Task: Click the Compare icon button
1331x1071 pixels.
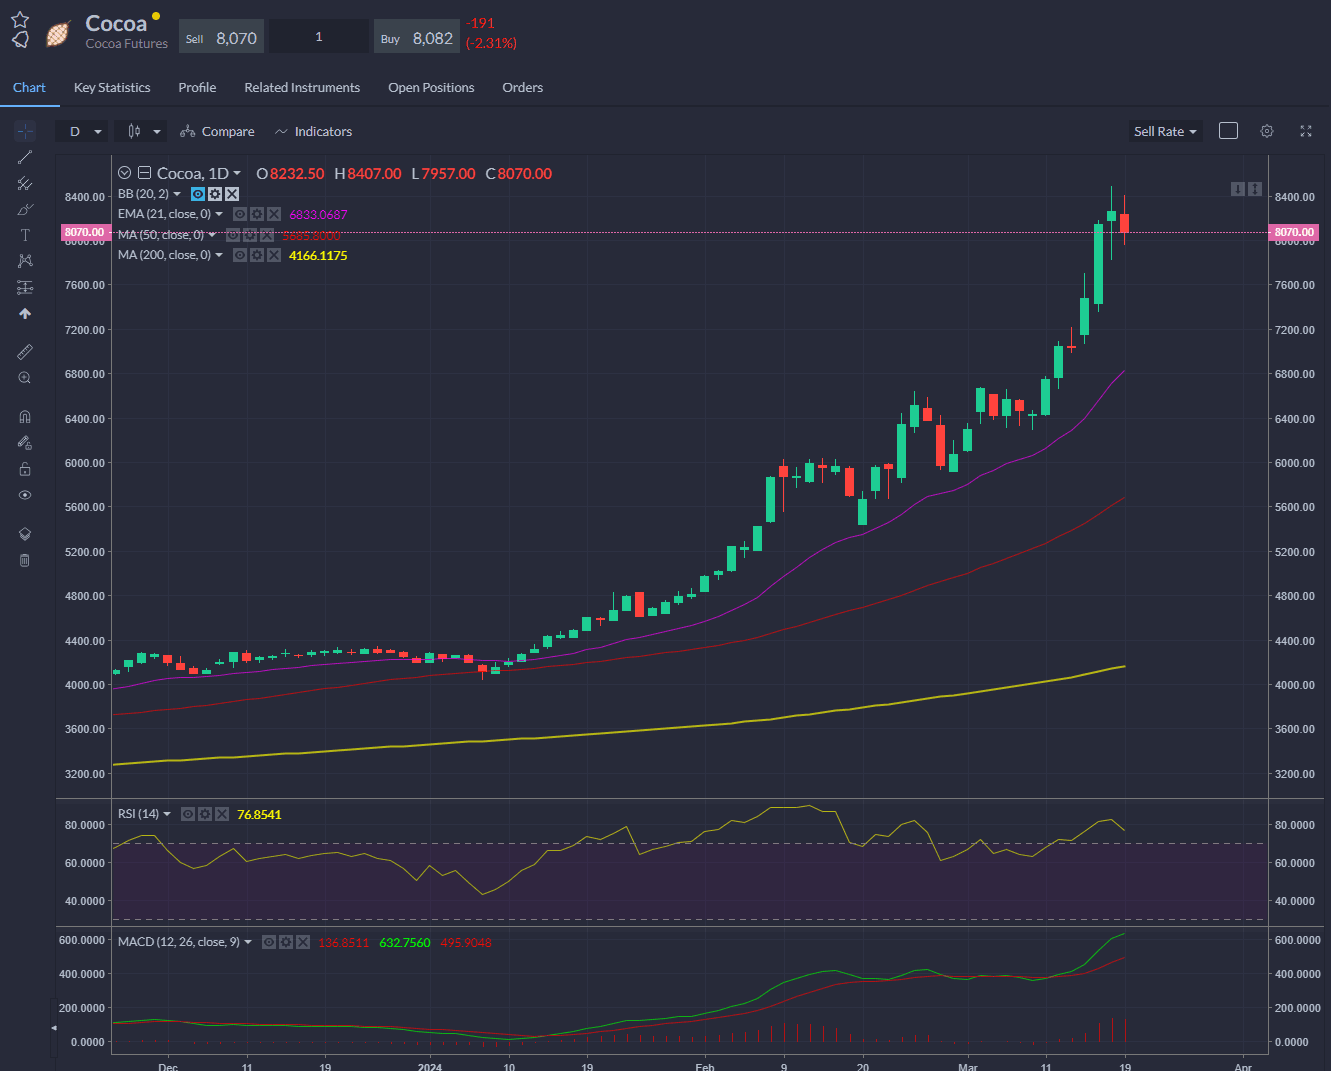Action: (217, 131)
